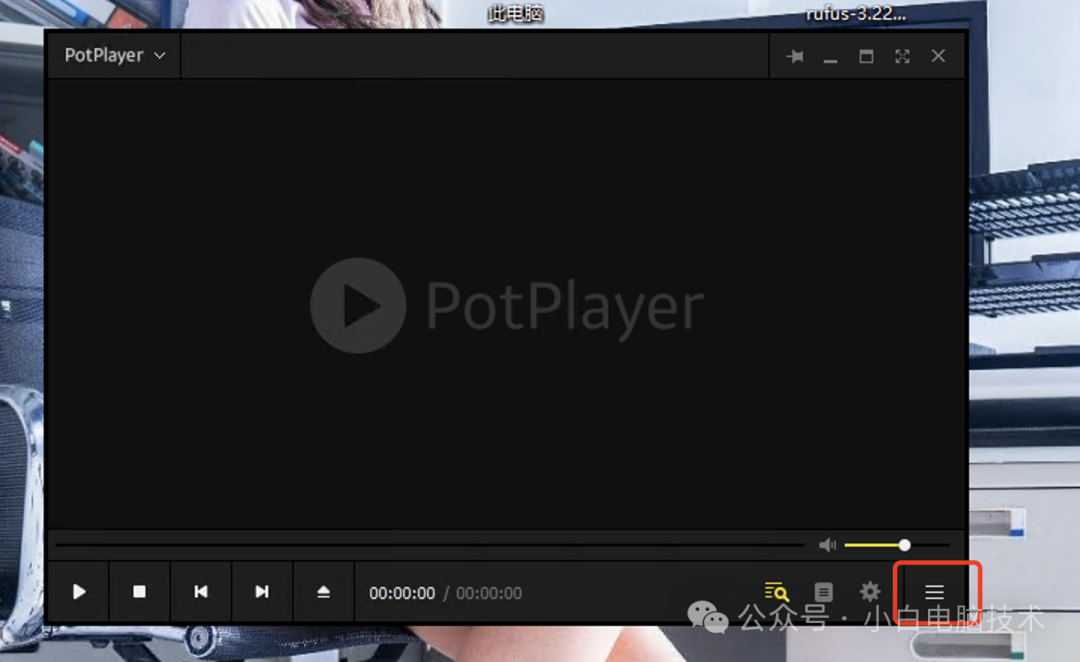Image resolution: width=1080 pixels, height=662 pixels.
Task: Skip to the previous track
Action: coord(200,592)
